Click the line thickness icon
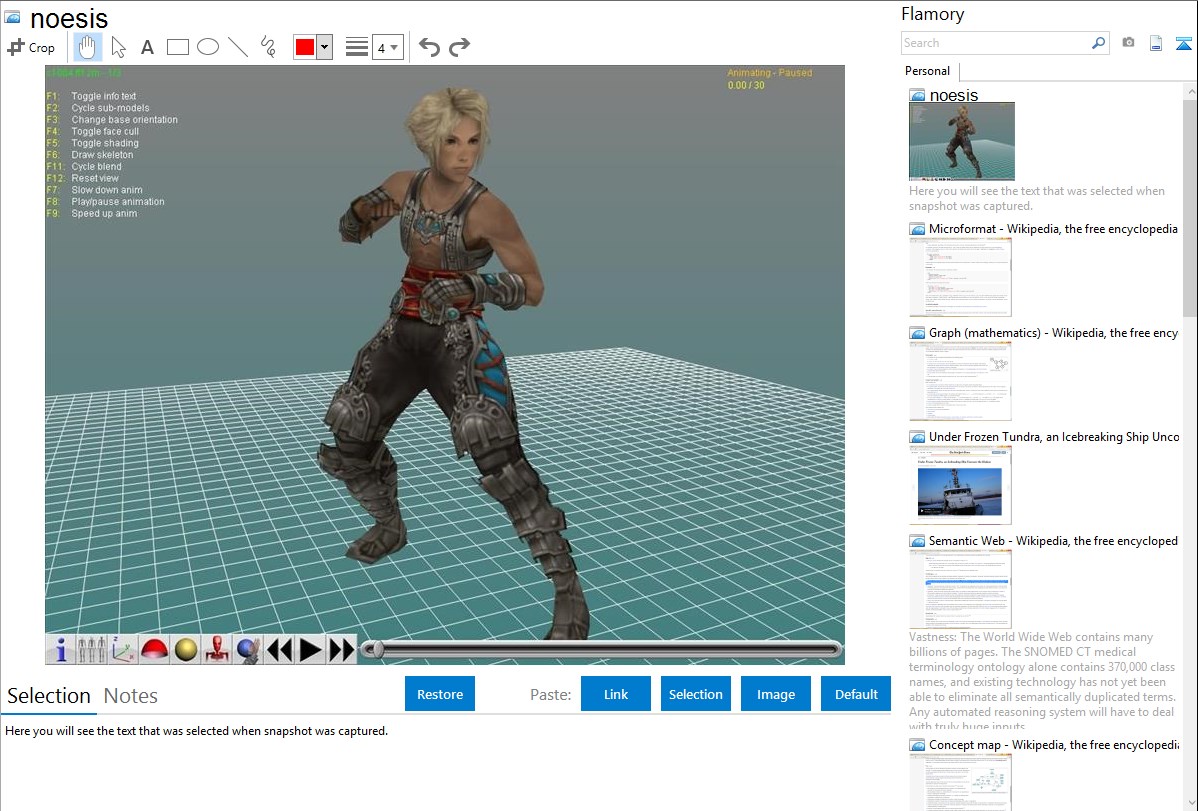1198x811 pixels. coord(357,47)
